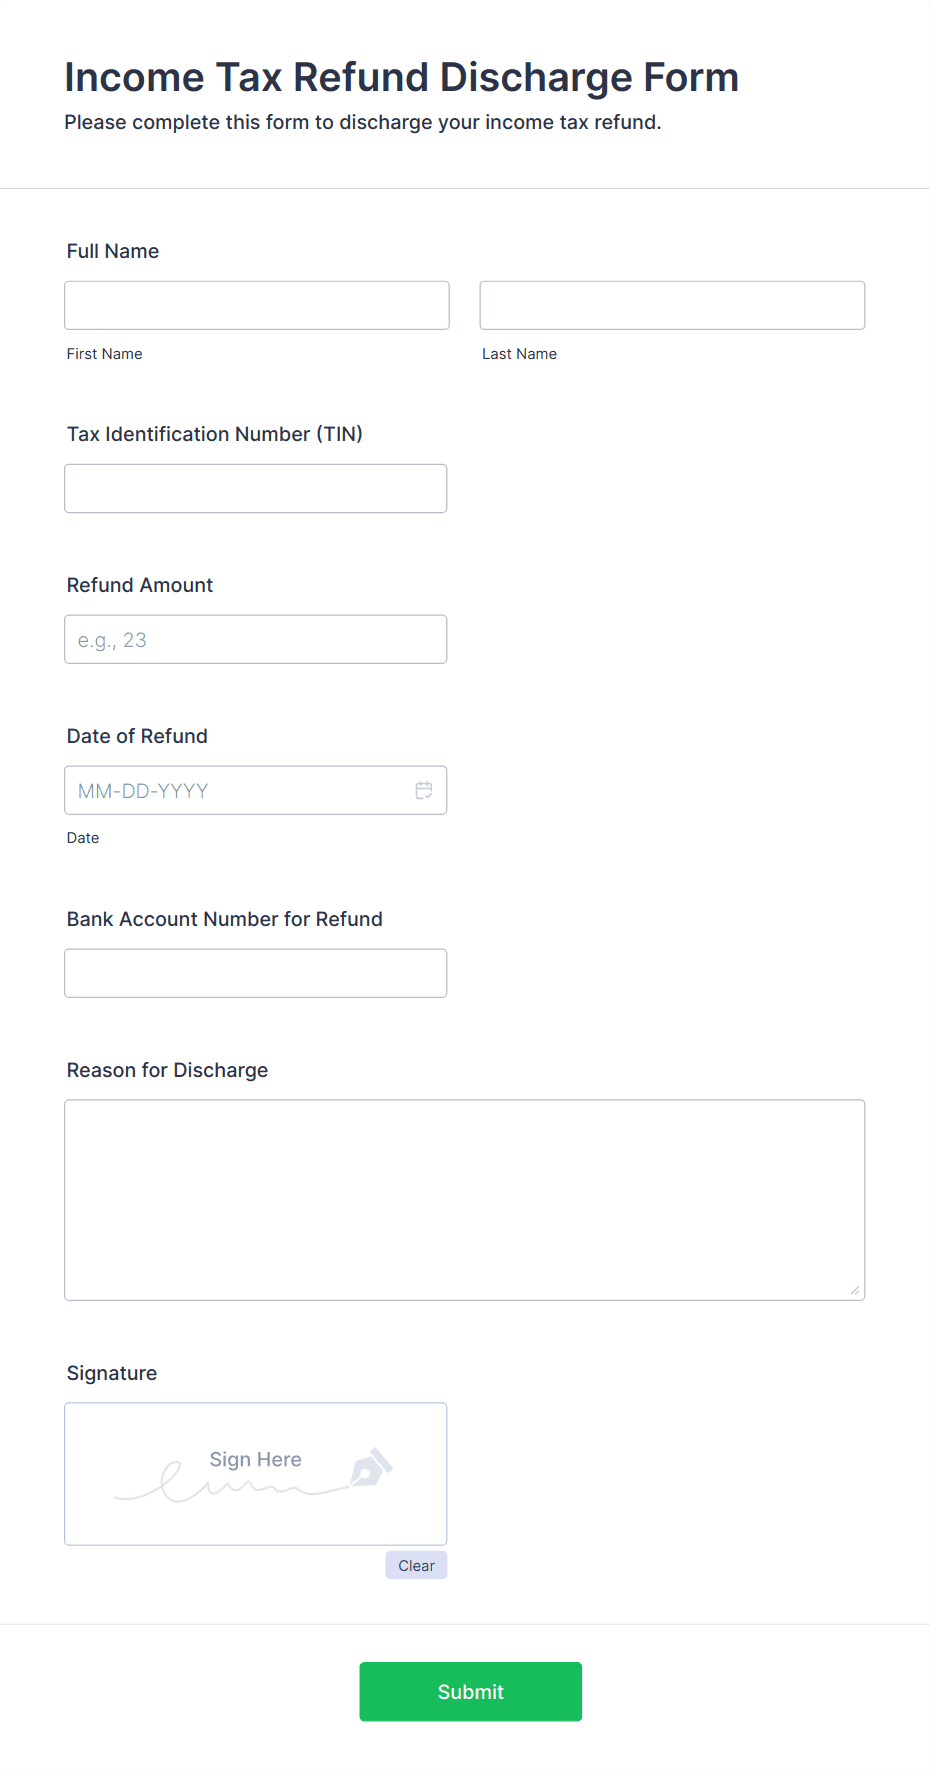Screen dimensions: 930x1771
Task: Submit the form with green Submit button
Action: pos(471,1691)
